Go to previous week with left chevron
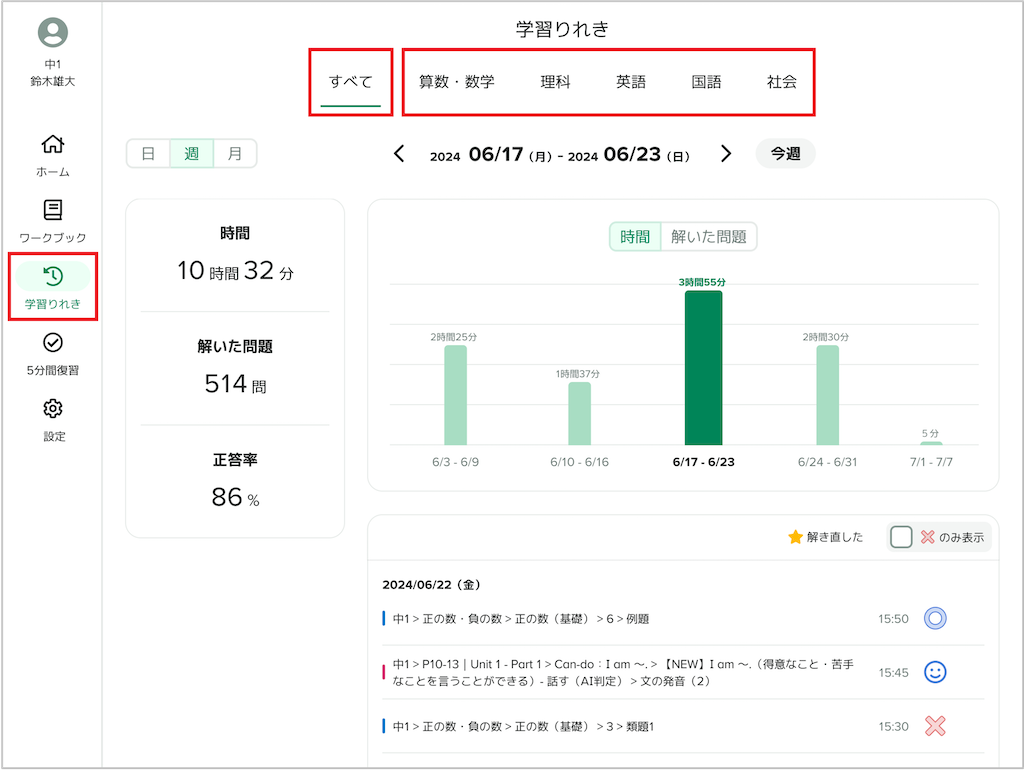1024x770 pixels. coord(399,153)
